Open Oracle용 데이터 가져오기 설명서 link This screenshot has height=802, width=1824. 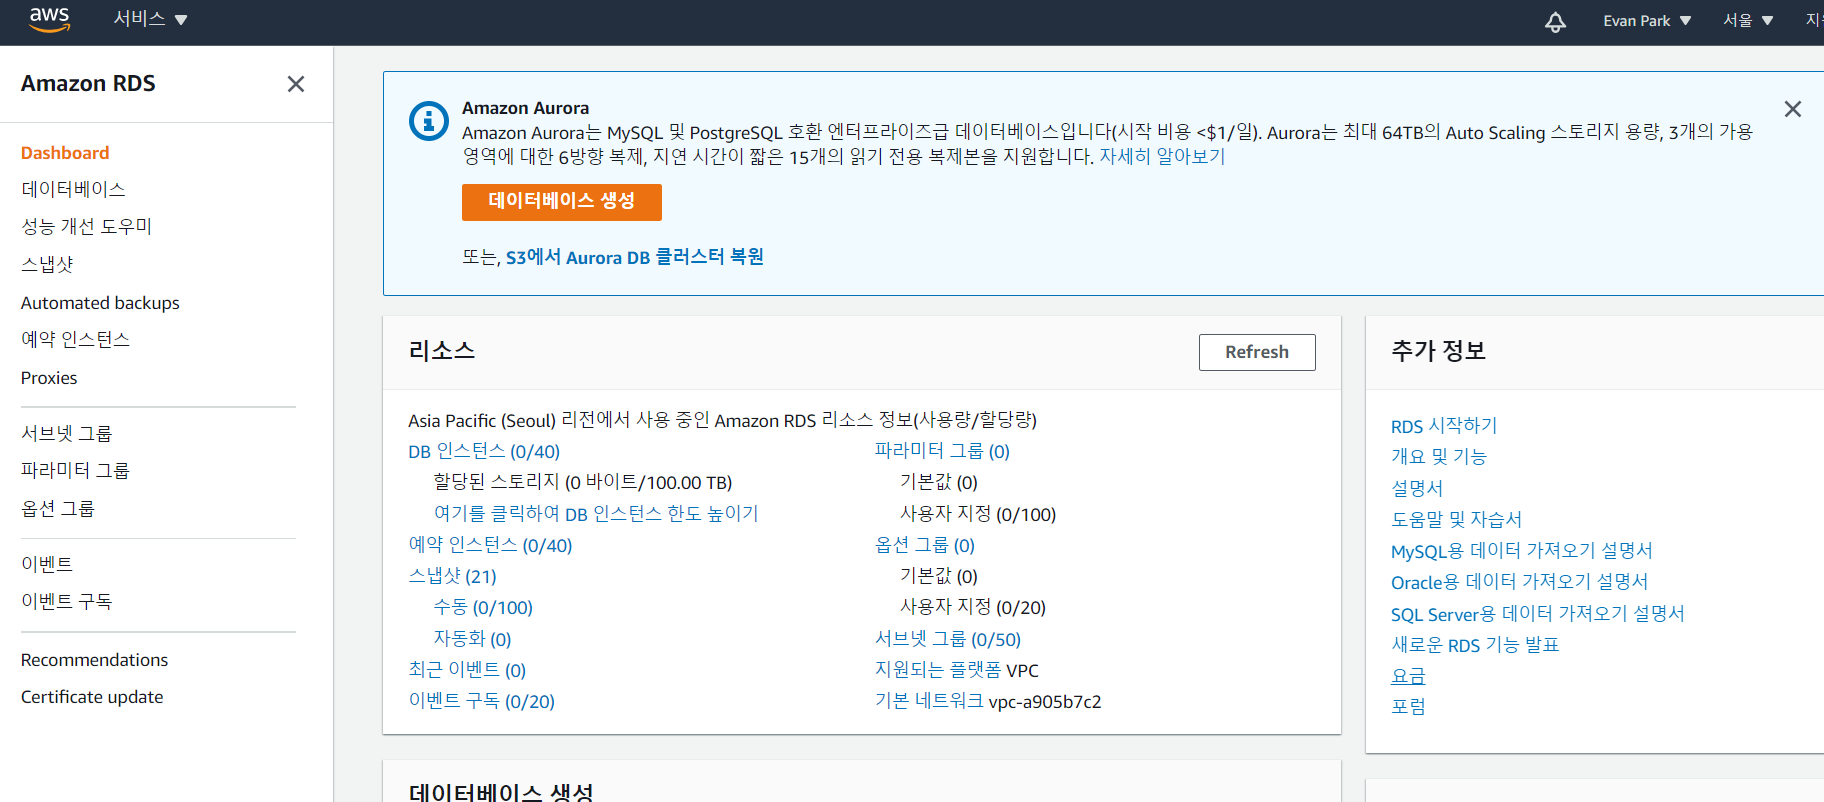pos(1519,582)
